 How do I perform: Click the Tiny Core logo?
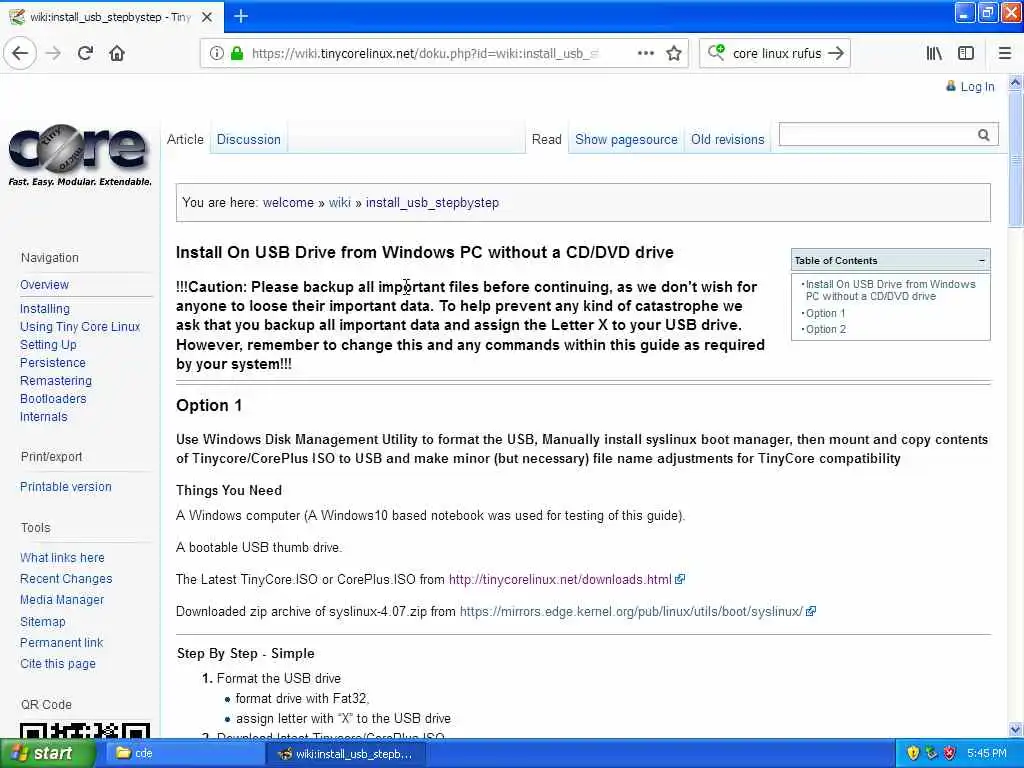click(80, 155)
